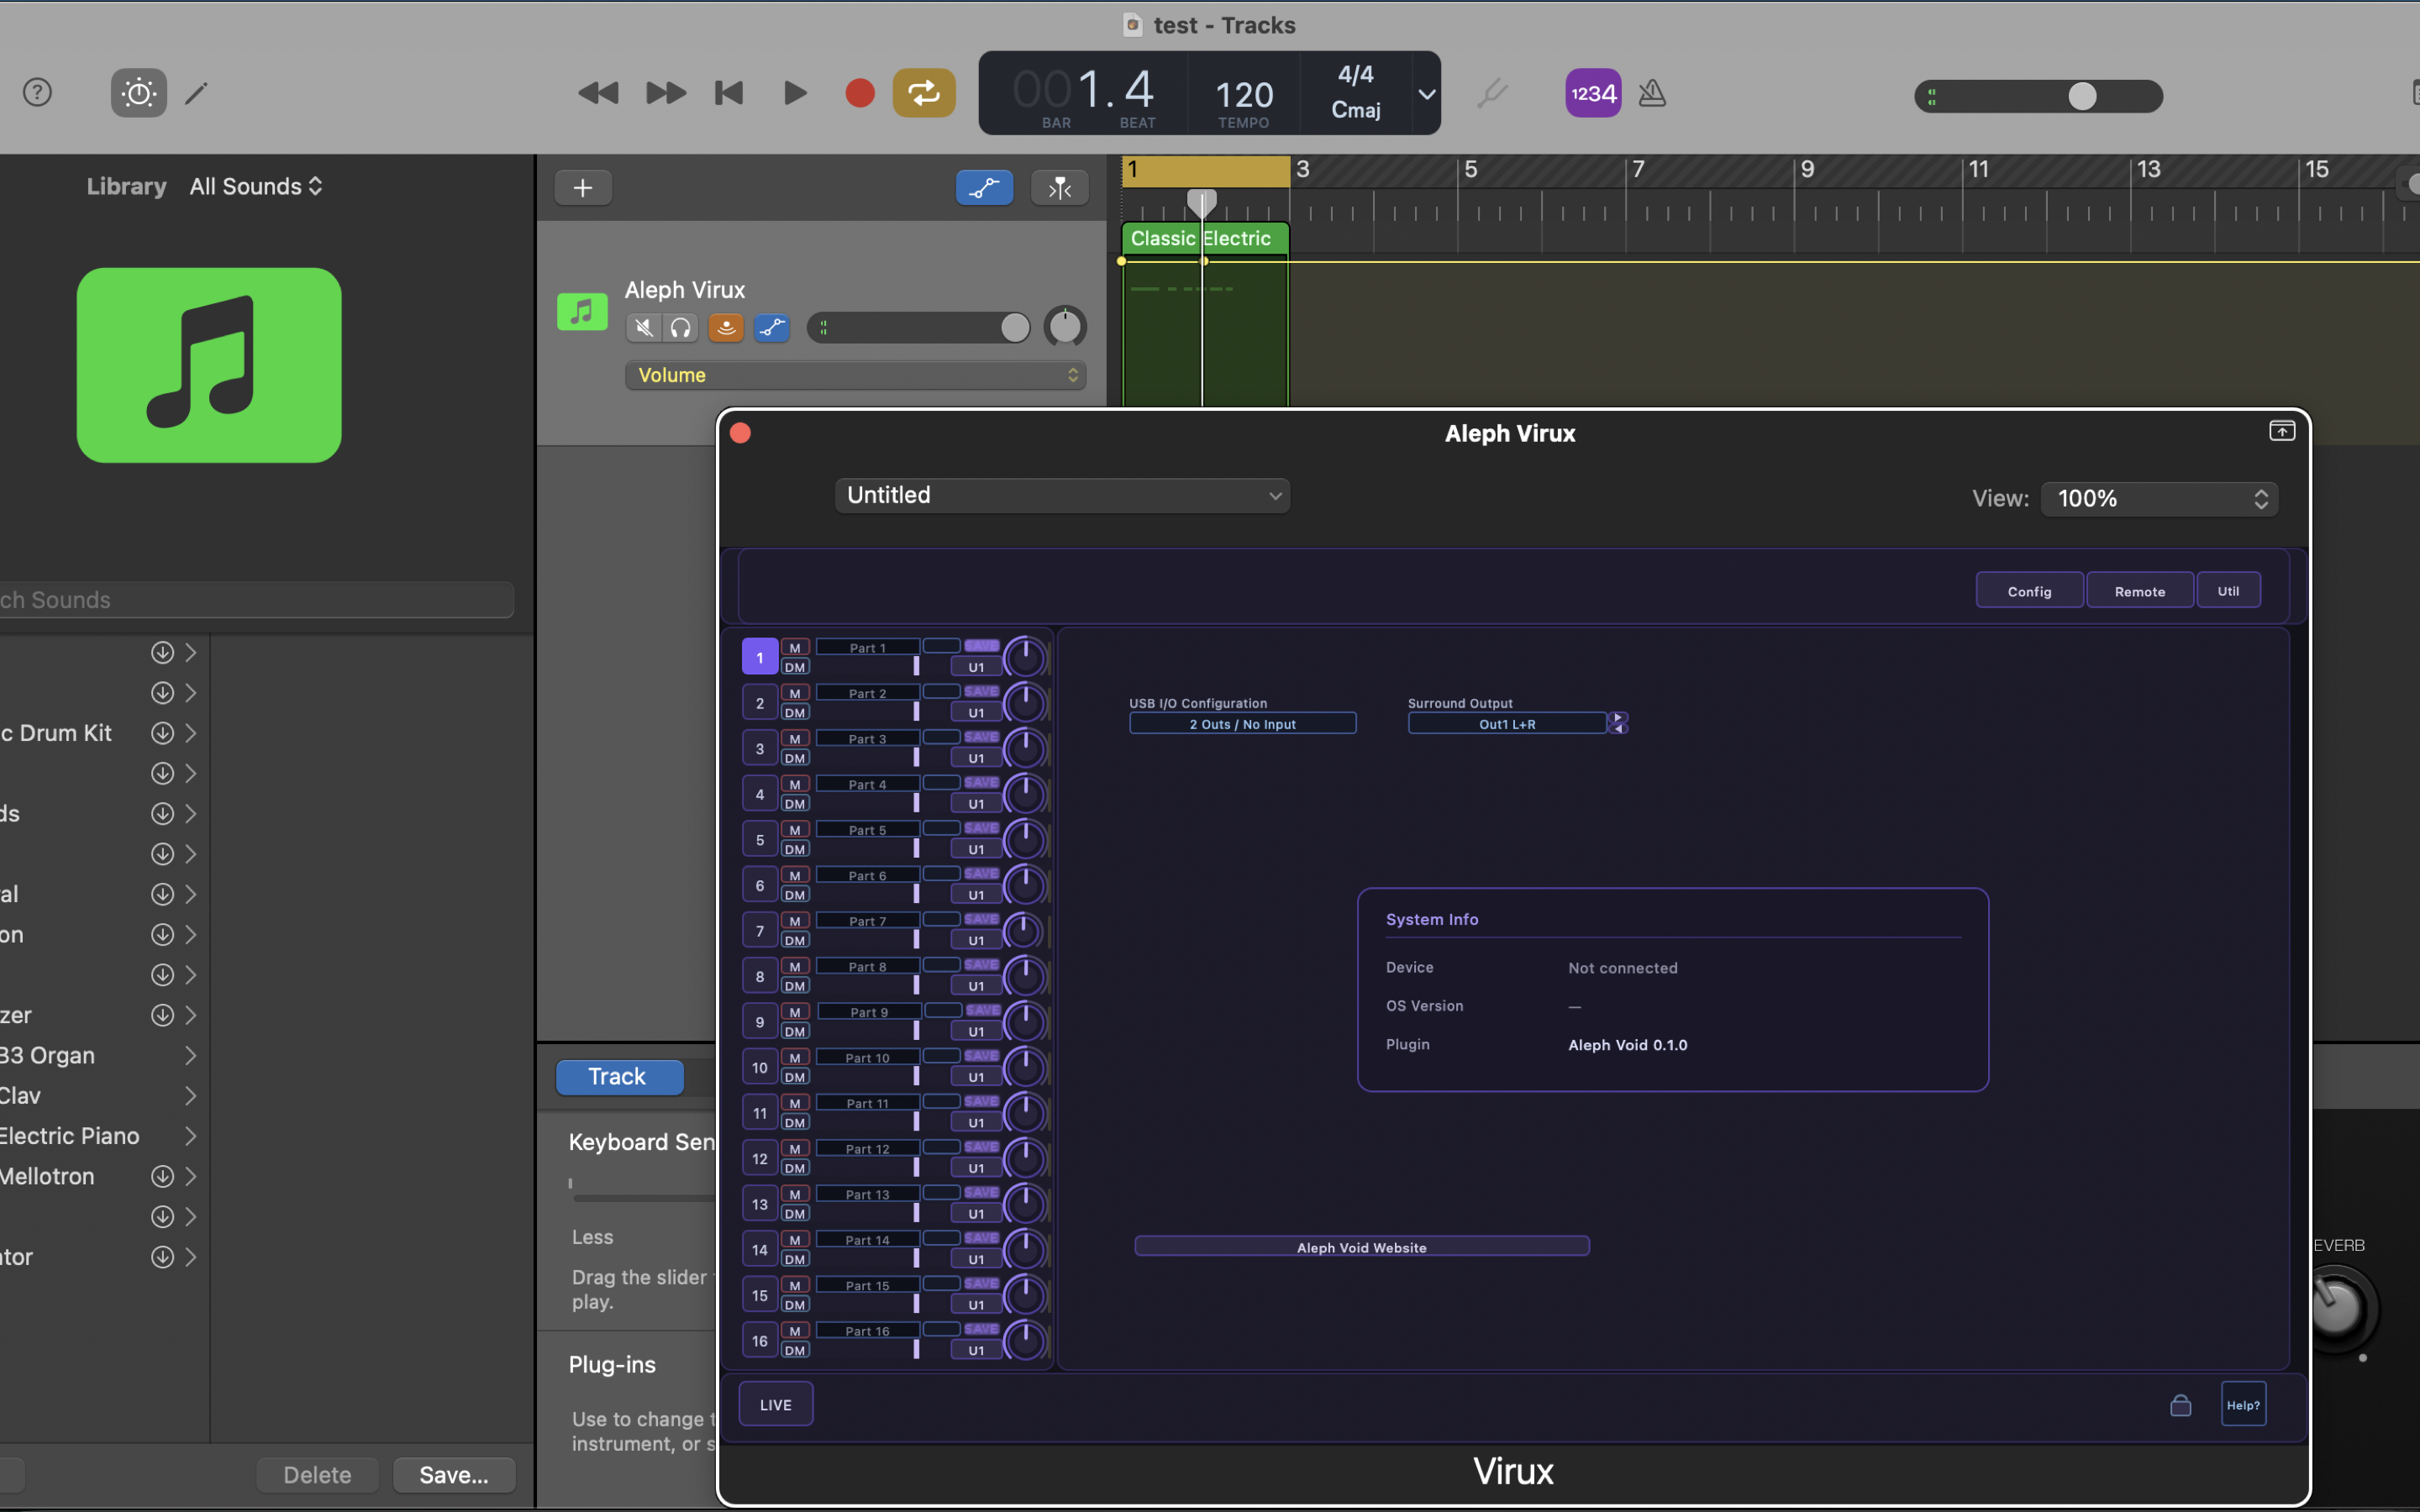The height and width of the screenshot is (1512, 2420).
Task: Click the lock icon in Virux footer
Action: [x=2180, y=1405]
